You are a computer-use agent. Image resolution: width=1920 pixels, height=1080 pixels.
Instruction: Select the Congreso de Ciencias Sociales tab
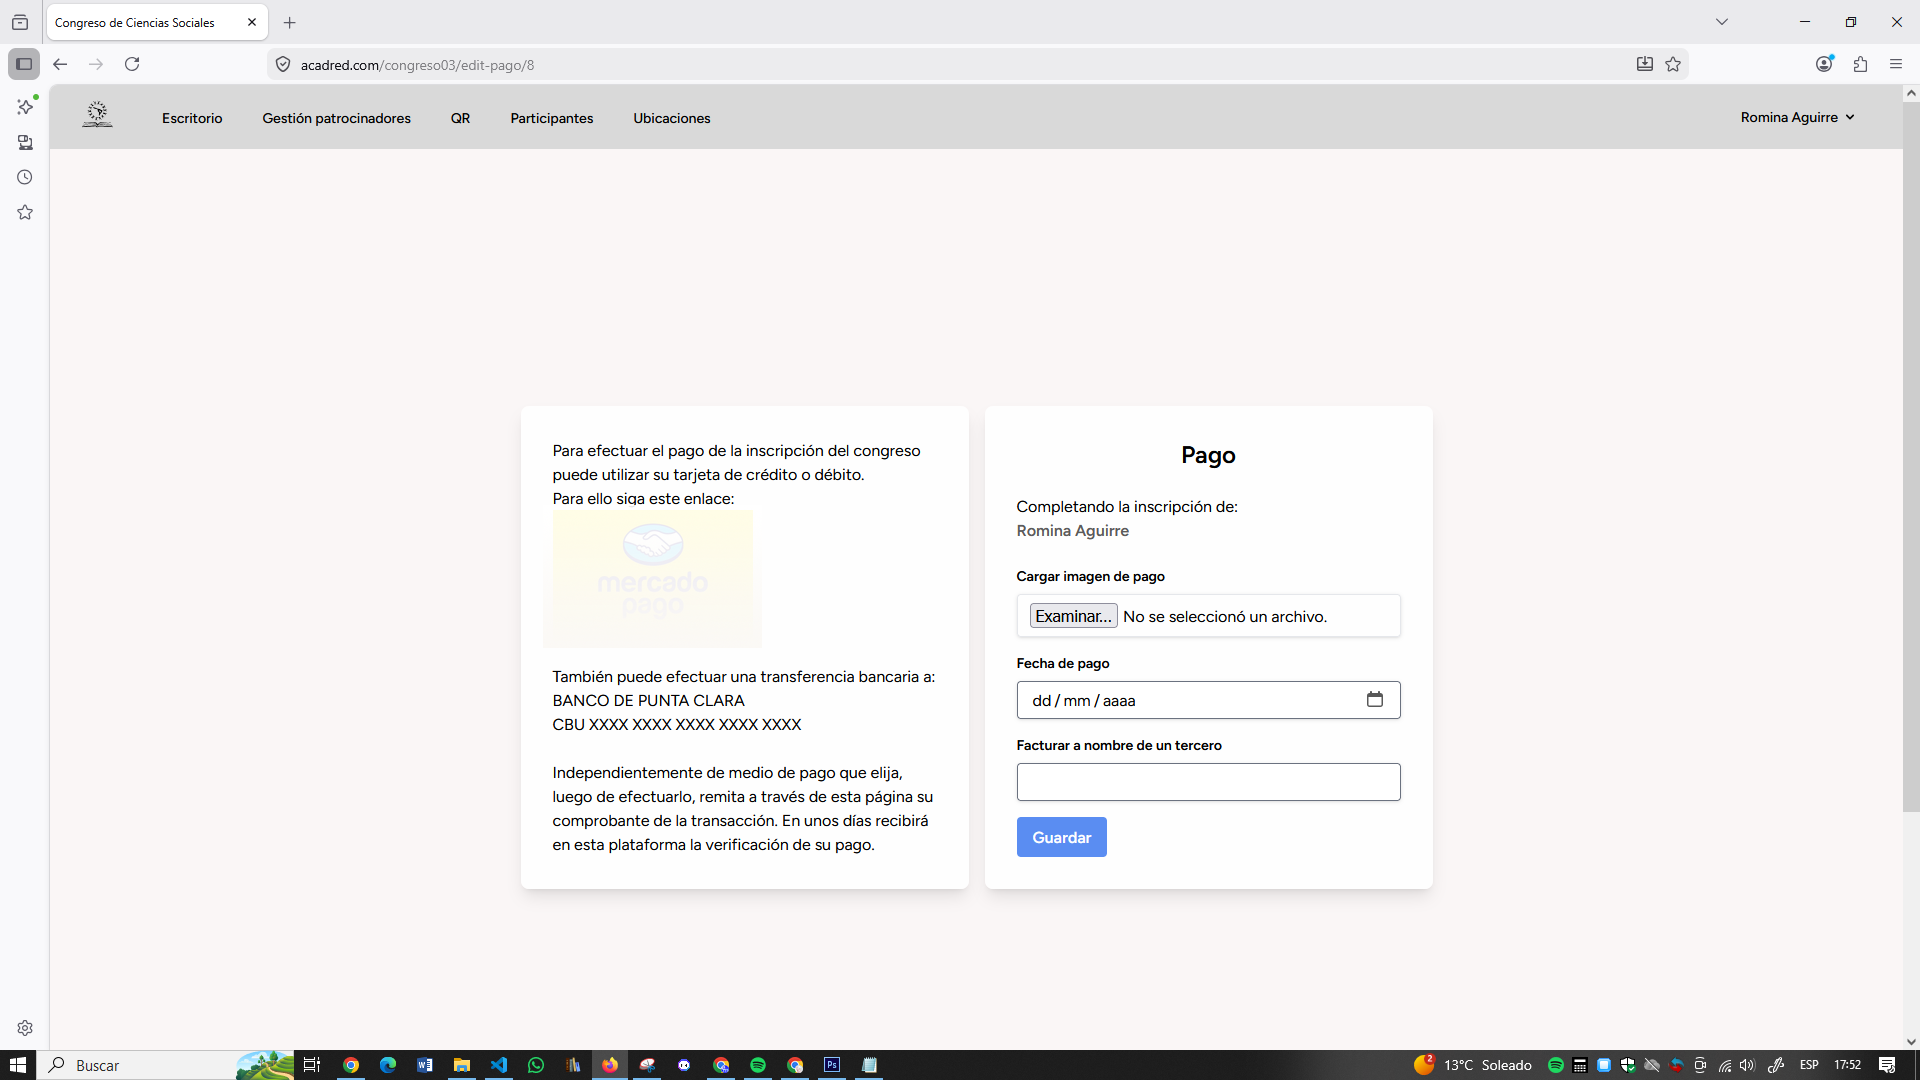coord(157,22)
